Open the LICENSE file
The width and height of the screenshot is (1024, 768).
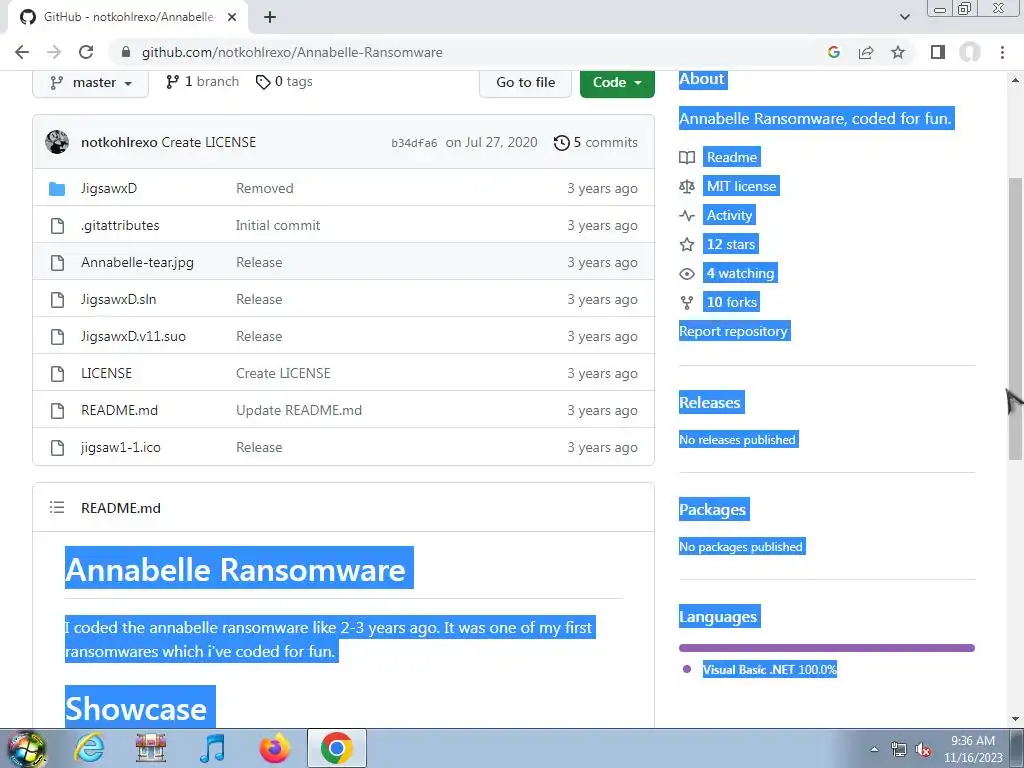(106, 374)
